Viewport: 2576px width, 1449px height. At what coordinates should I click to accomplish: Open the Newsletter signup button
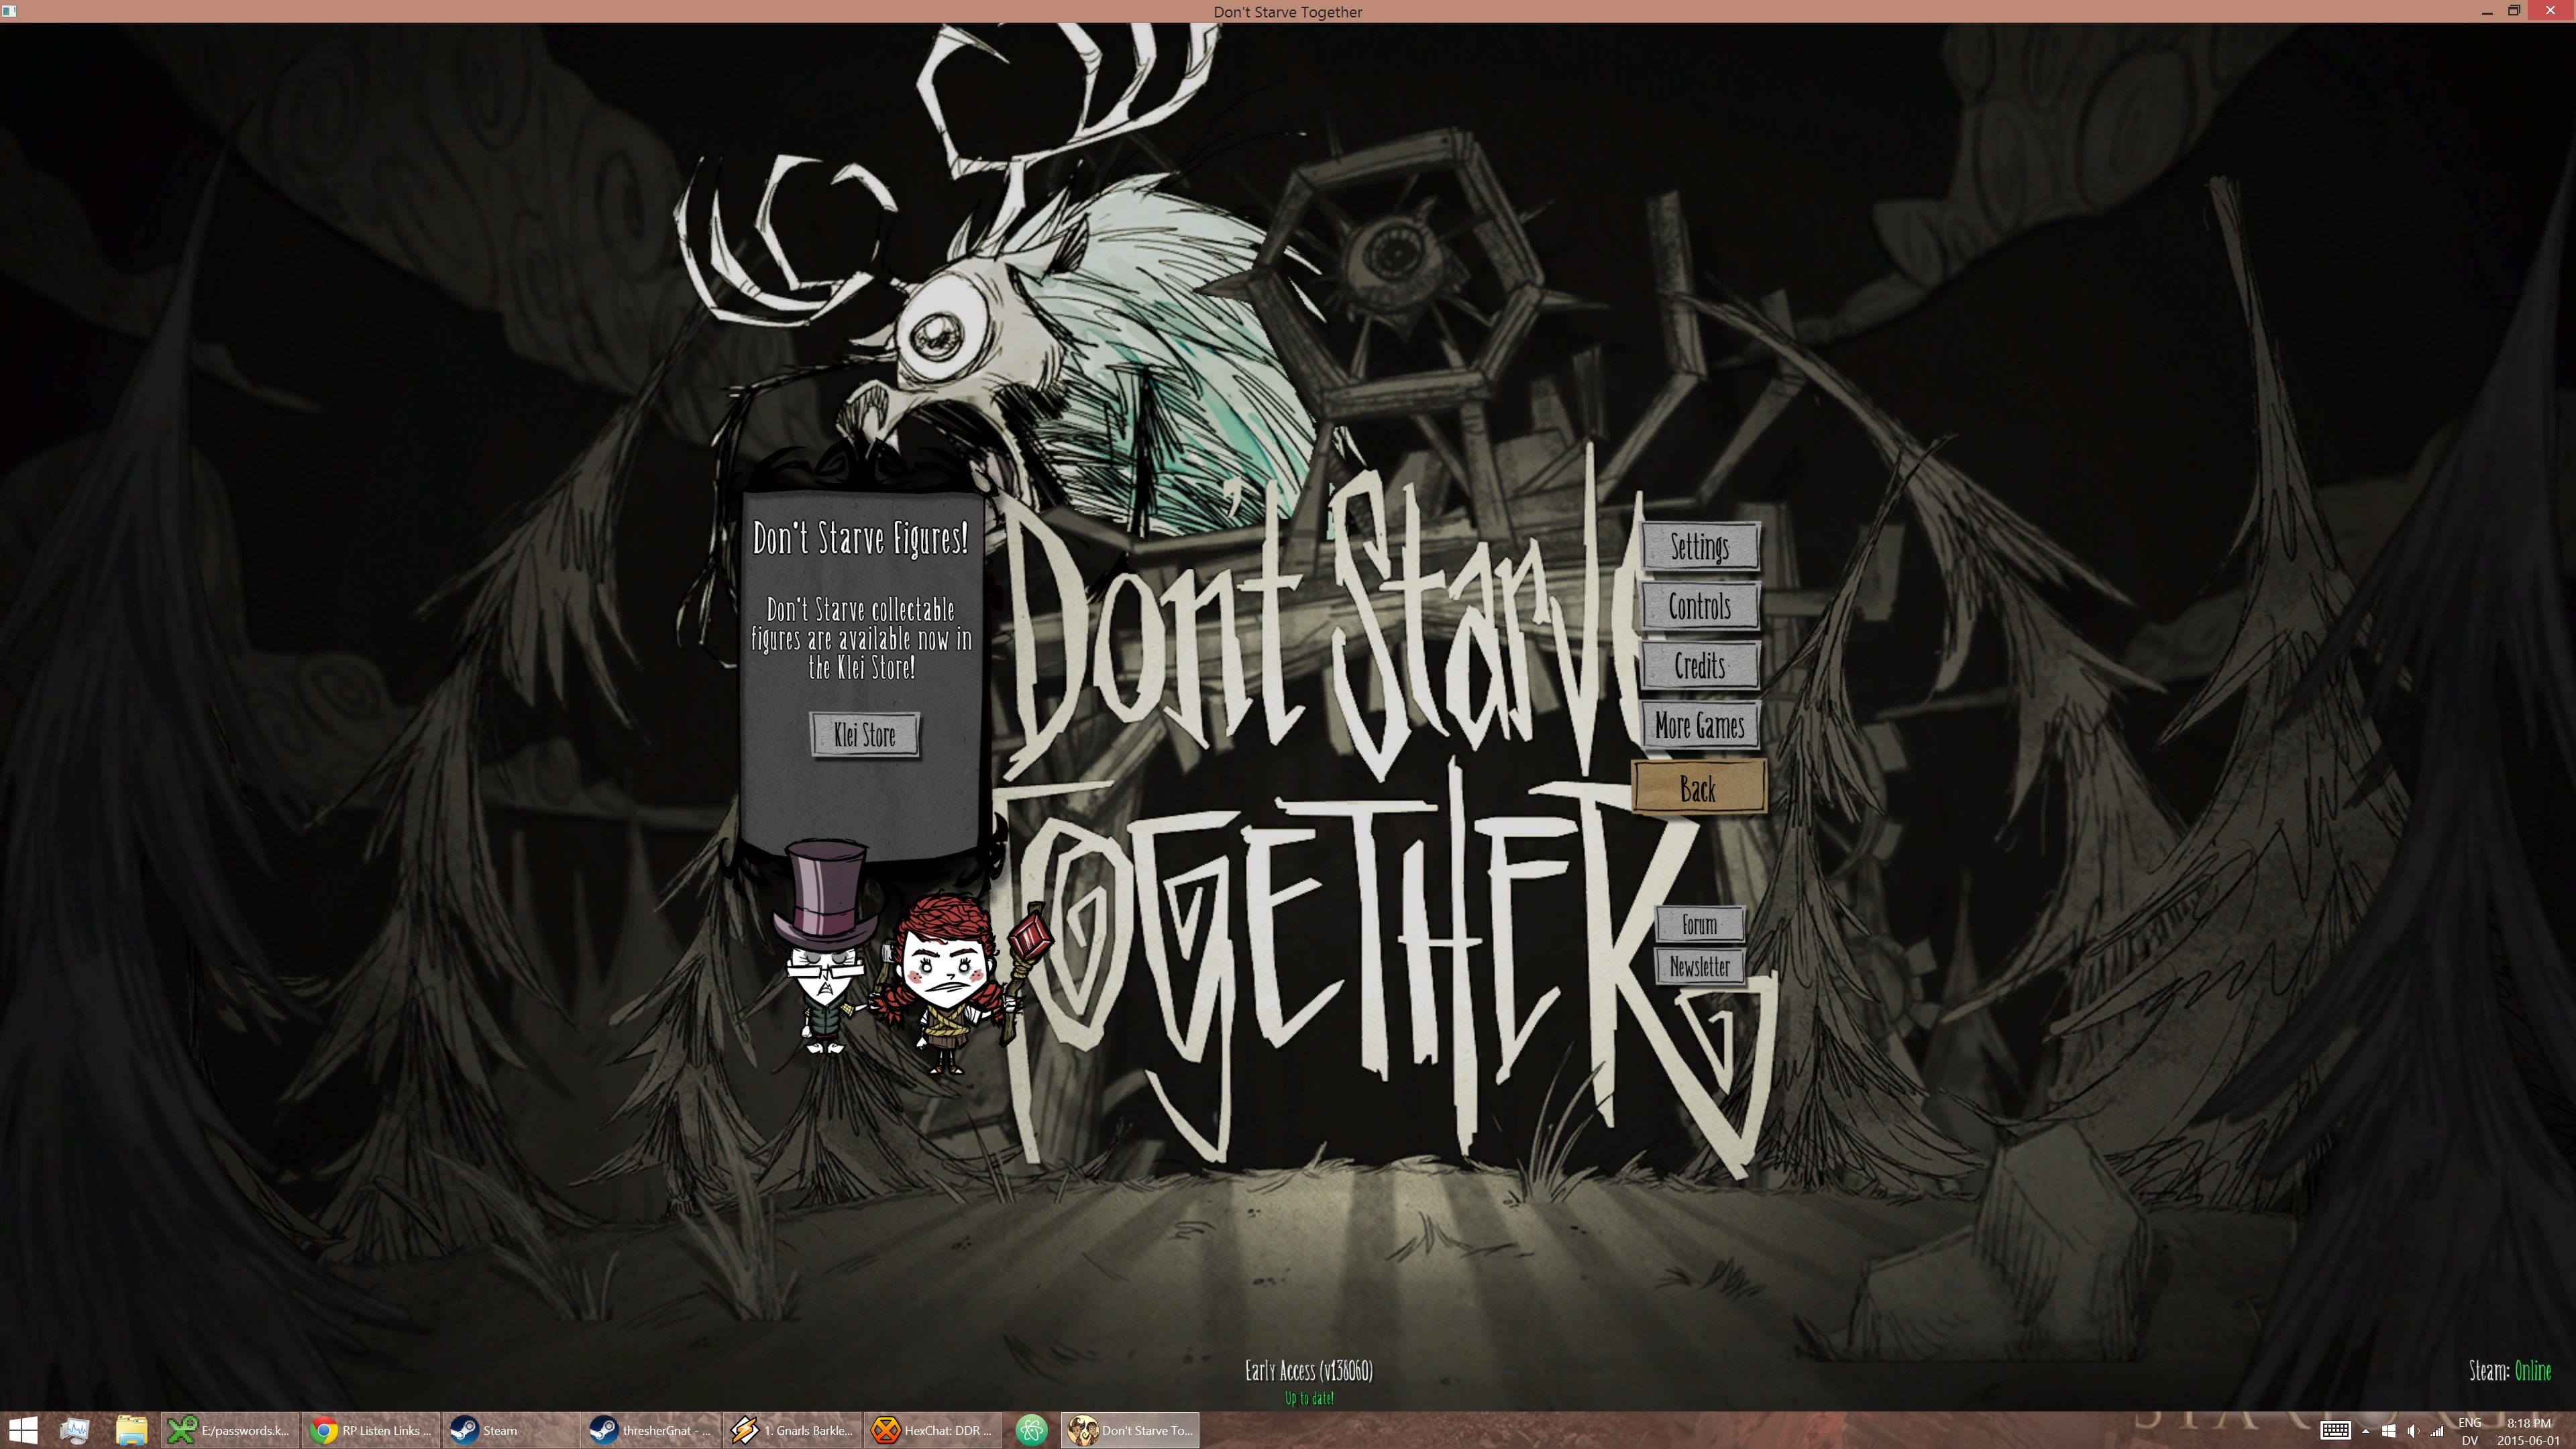[x=1699, y=966]
